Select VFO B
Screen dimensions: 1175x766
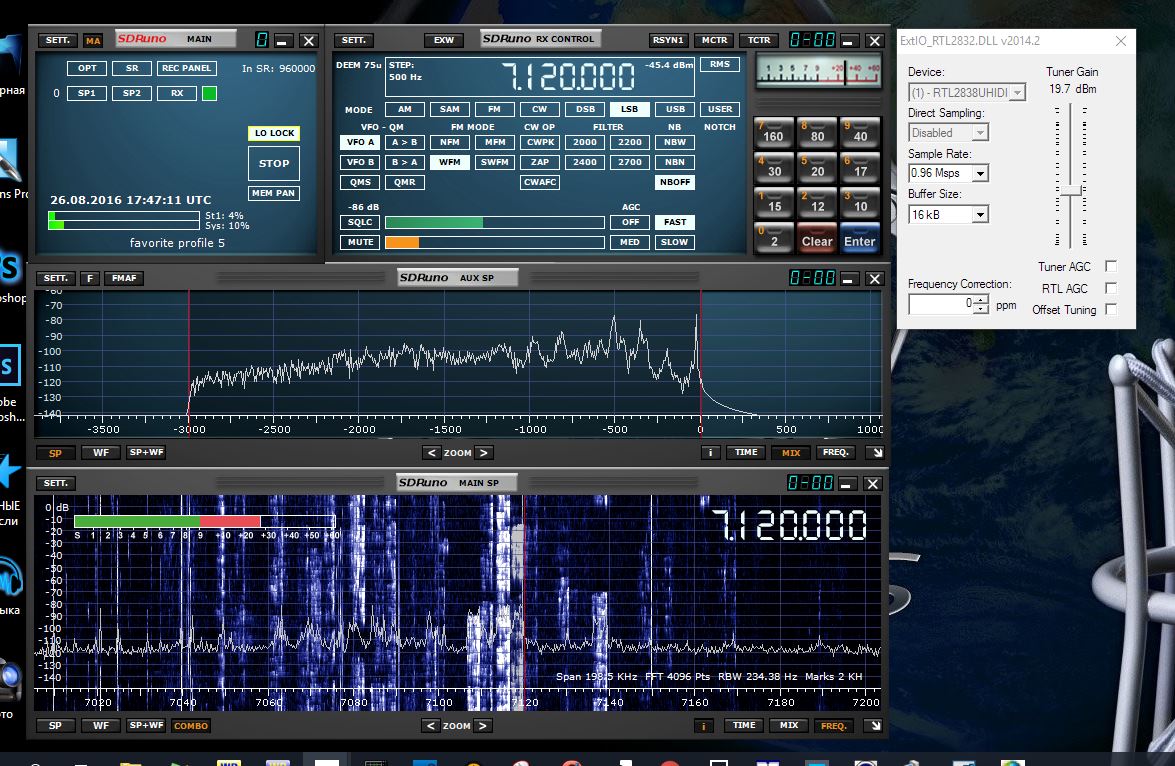tap(360, 162)
